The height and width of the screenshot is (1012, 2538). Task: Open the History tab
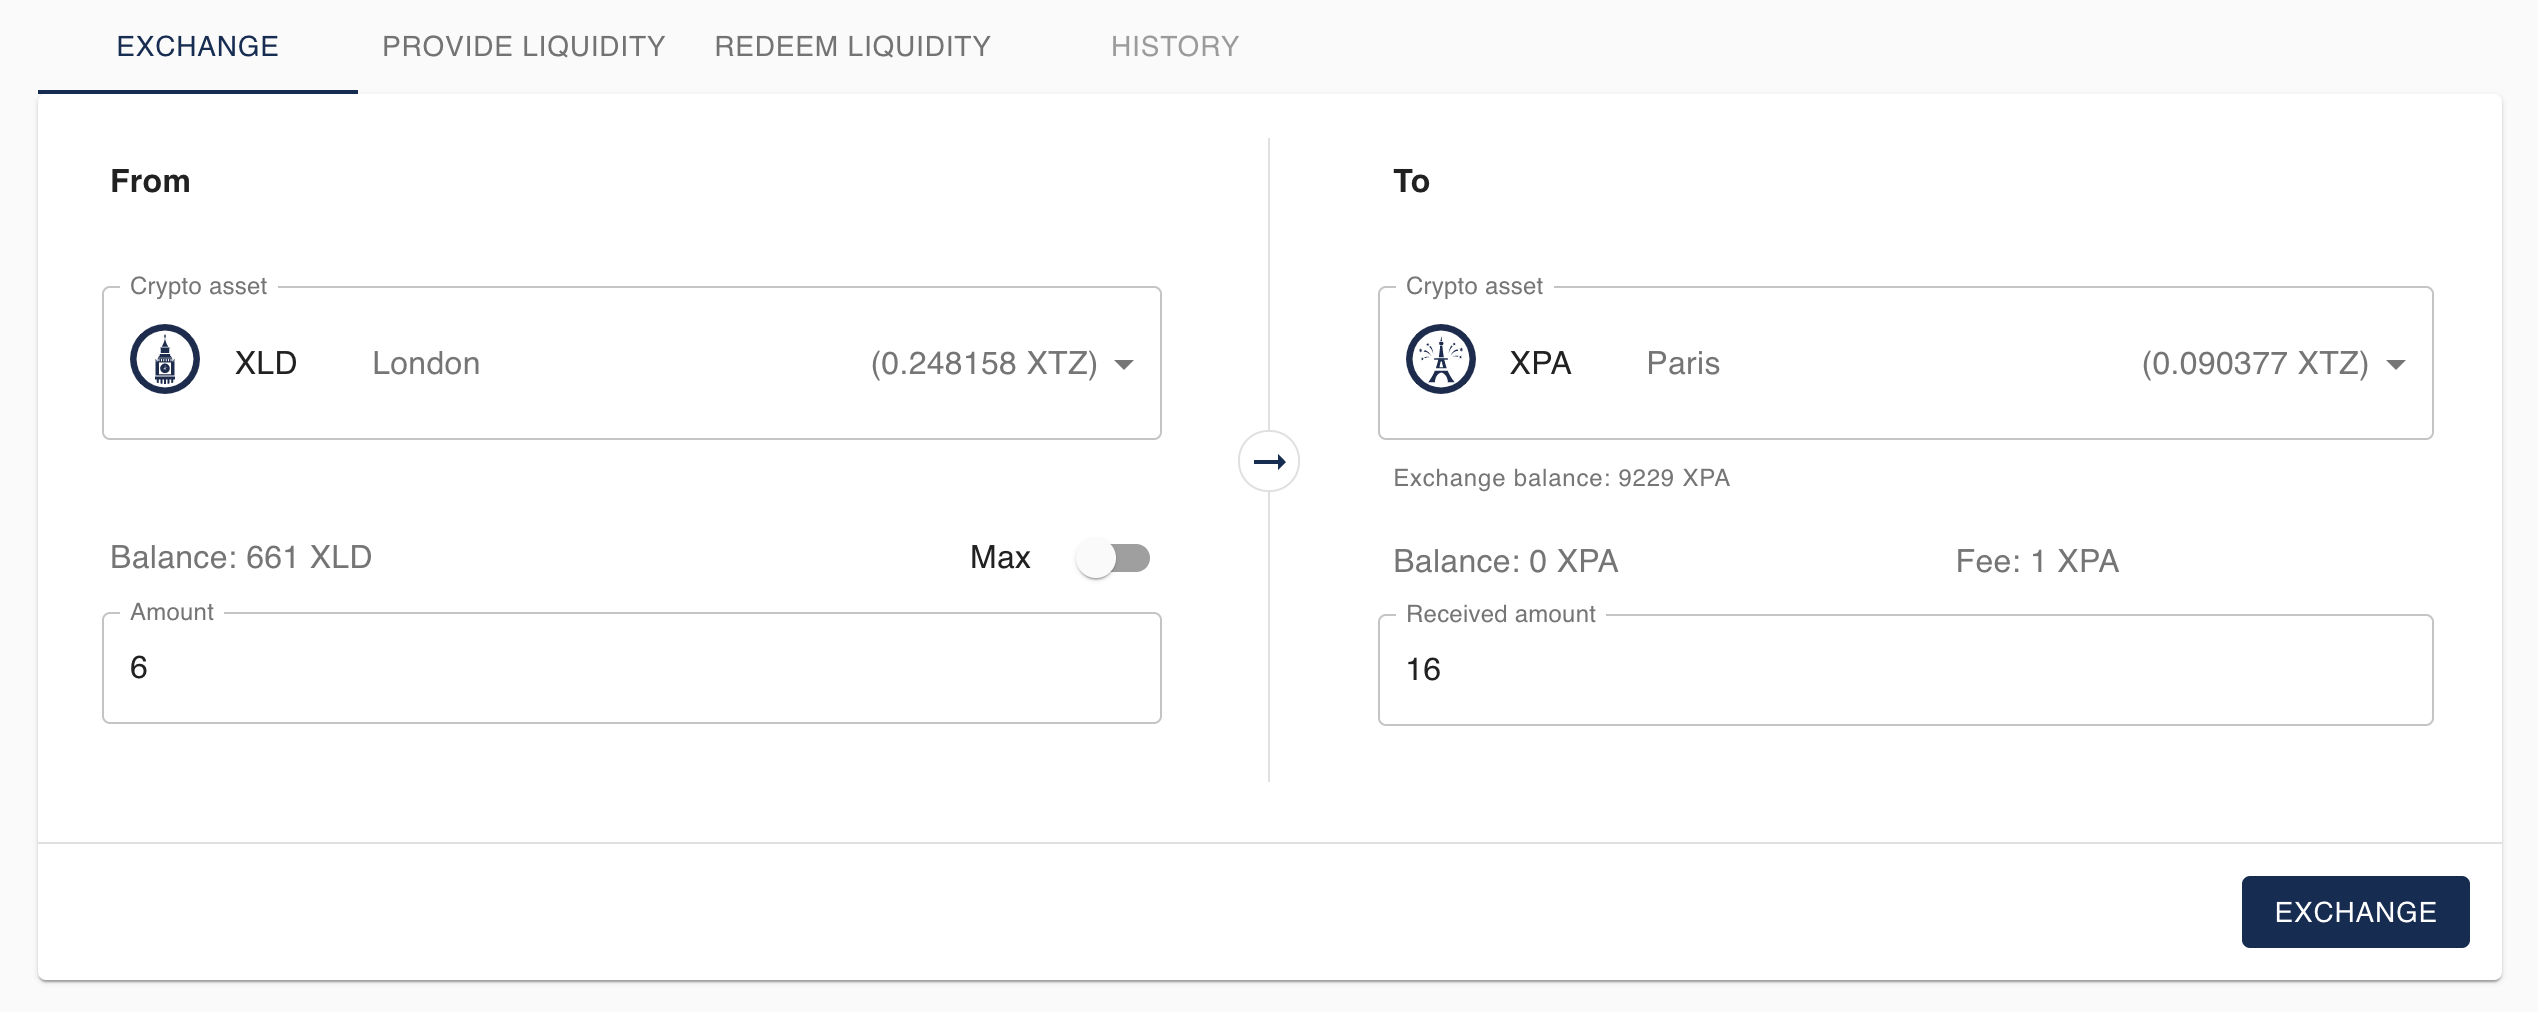pos(1175,46)
